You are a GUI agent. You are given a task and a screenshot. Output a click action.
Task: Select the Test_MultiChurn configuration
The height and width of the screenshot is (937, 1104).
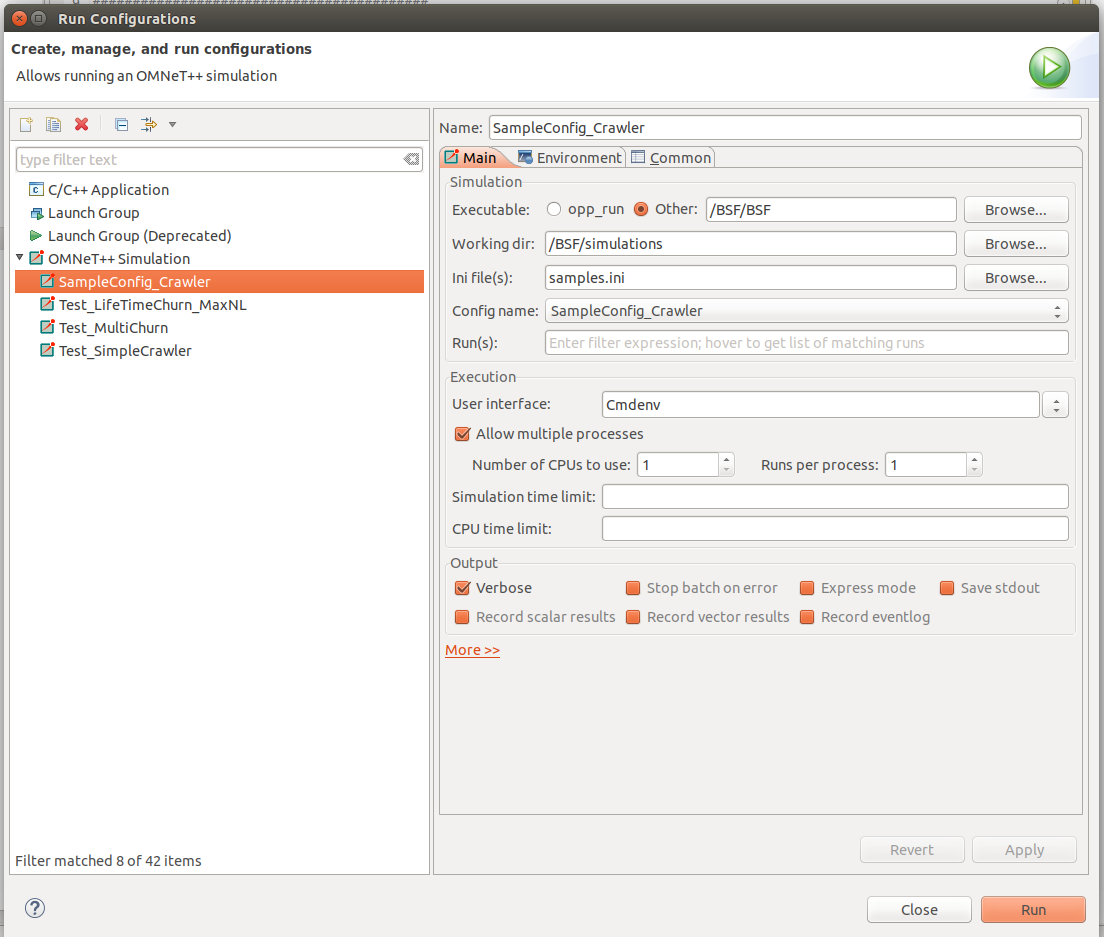coord(112,328)
